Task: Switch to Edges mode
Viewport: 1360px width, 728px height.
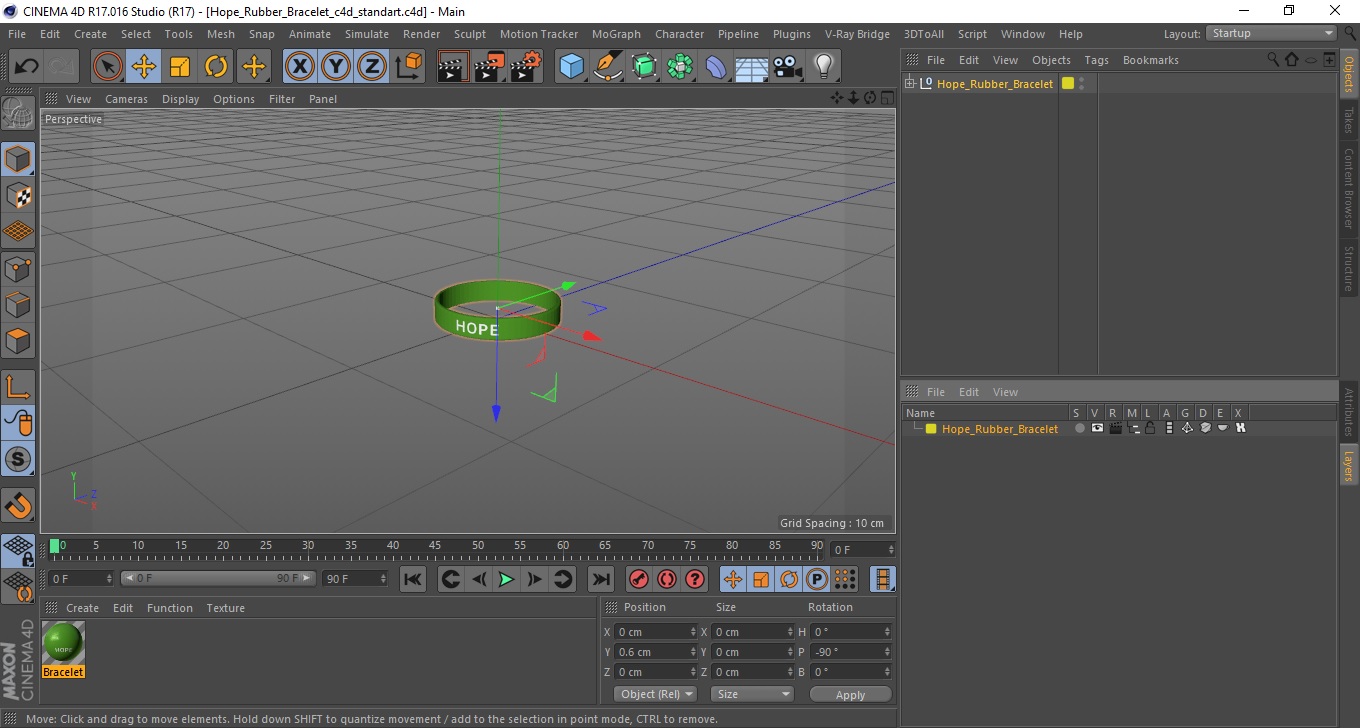Action: point(18,304)
